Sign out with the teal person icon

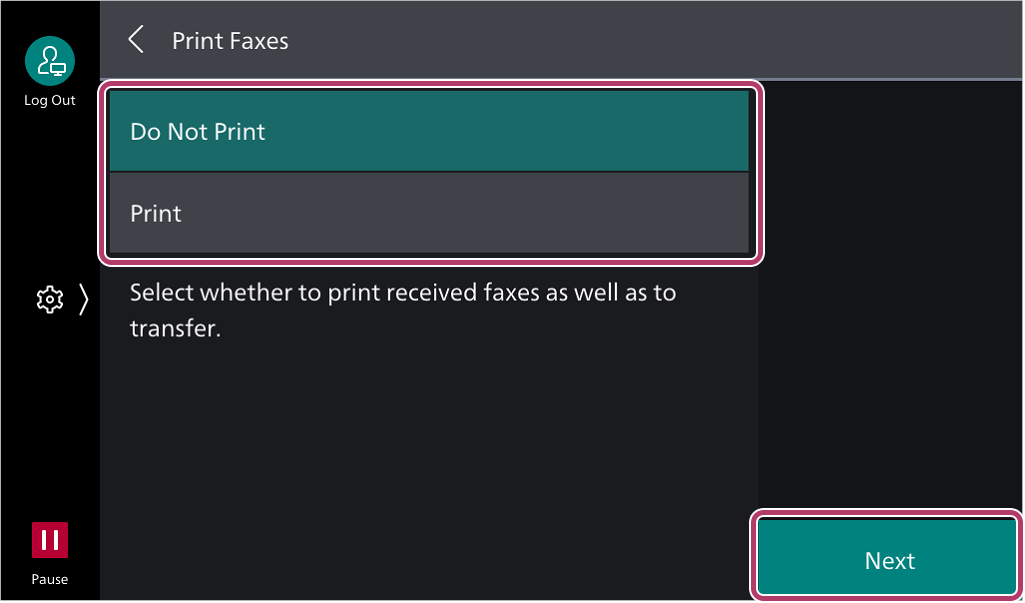tap(50, 61)
